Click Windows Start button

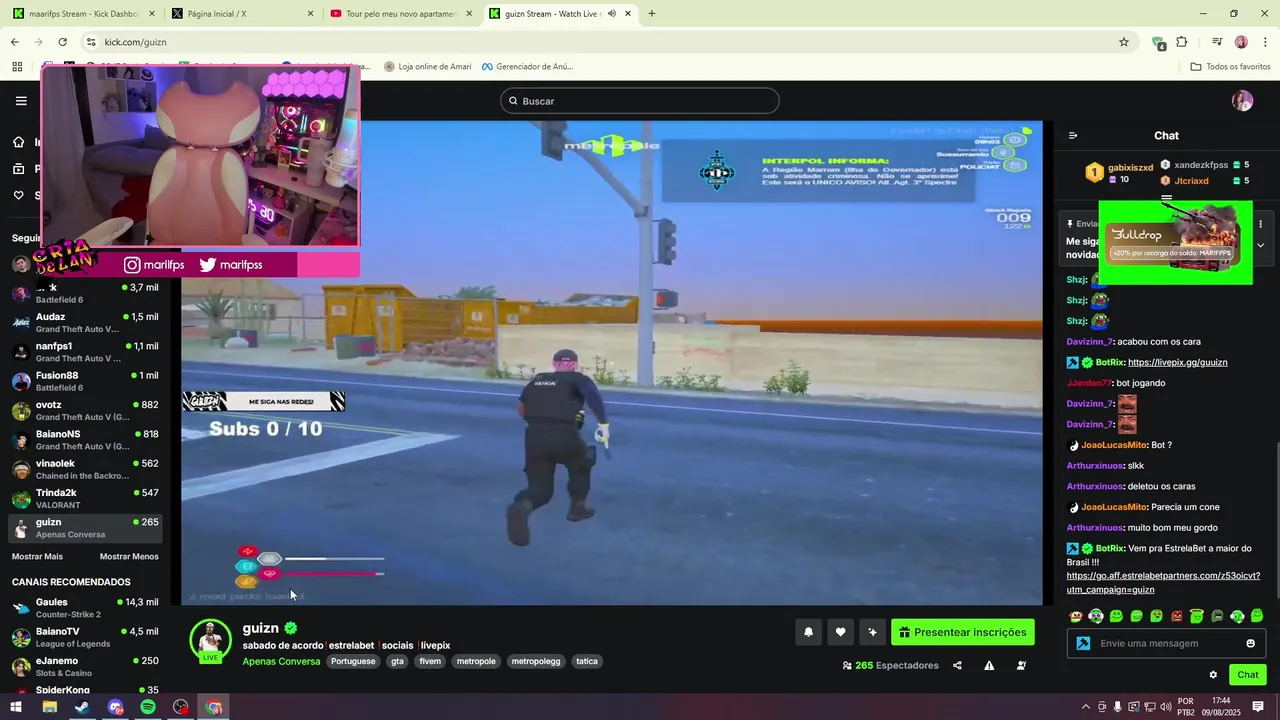pos(16,707)
